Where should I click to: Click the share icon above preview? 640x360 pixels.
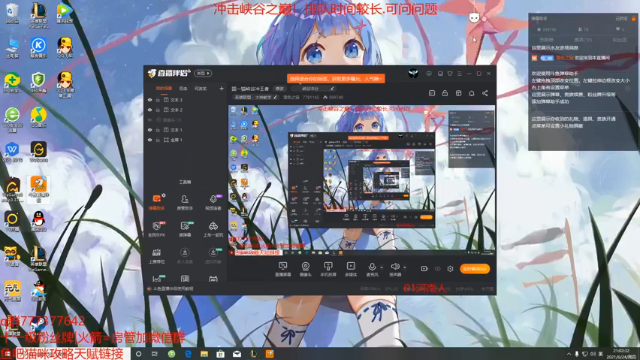click(485, 93)
